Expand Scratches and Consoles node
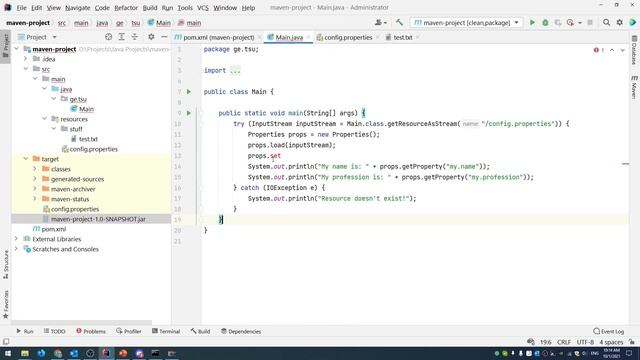Screen dimensions: 640x360 pos(16,249)
